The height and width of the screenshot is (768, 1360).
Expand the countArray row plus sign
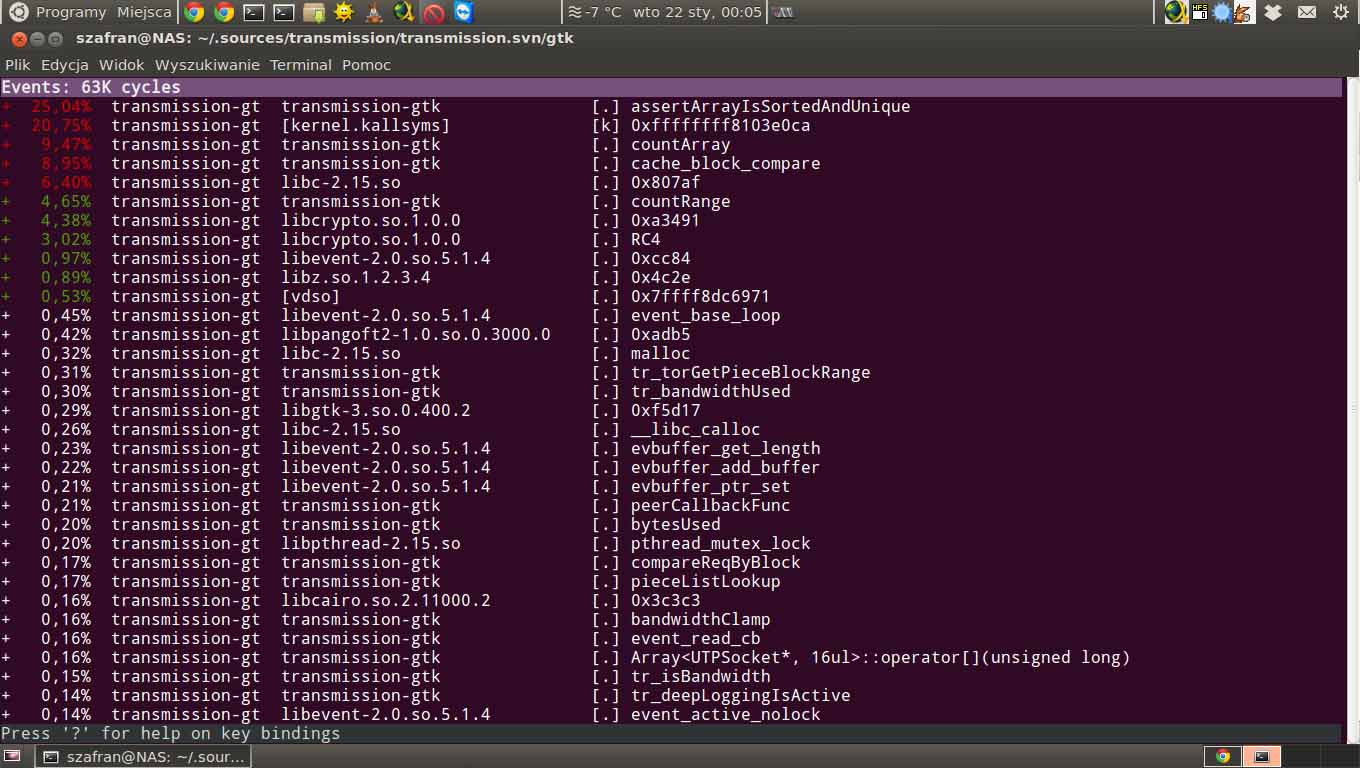(x=6, y=144)
